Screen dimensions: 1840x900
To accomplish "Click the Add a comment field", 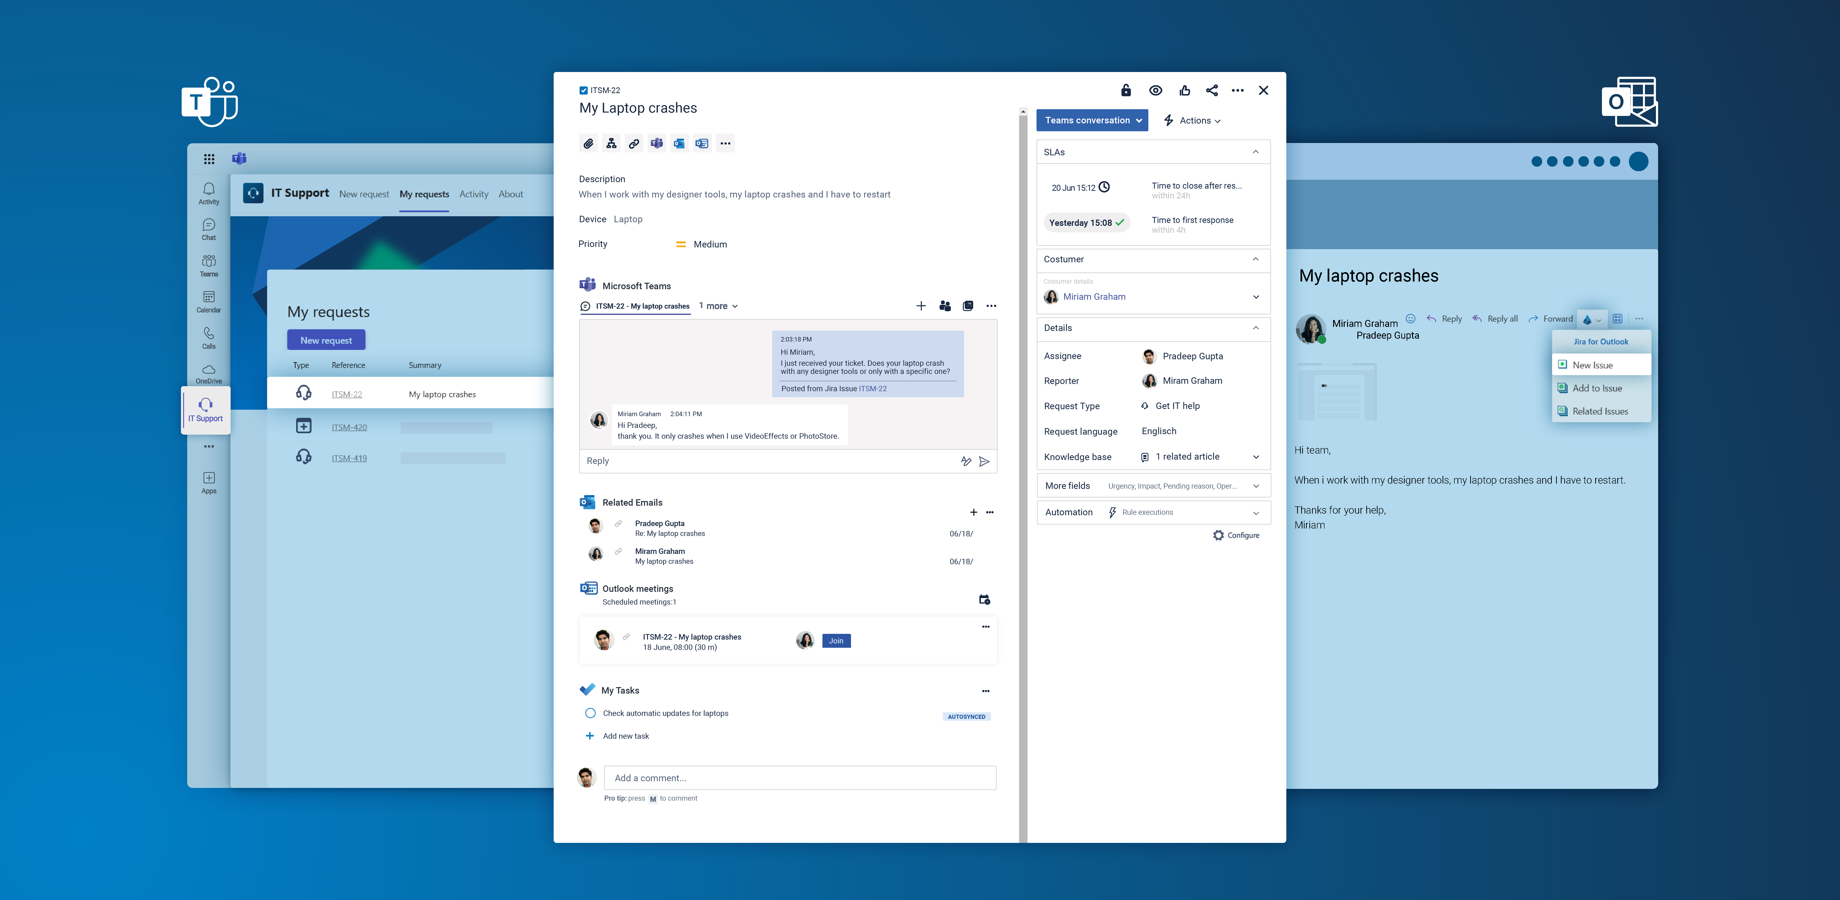I will tap(800, 778).
